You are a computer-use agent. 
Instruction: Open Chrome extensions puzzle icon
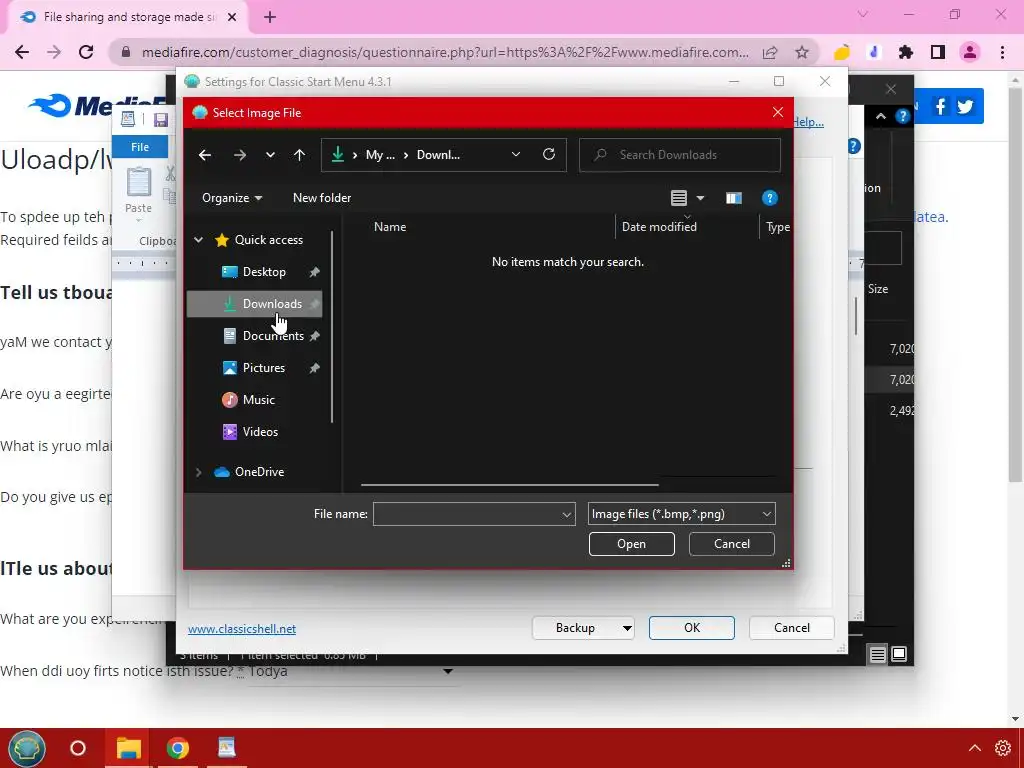(906, 52)
